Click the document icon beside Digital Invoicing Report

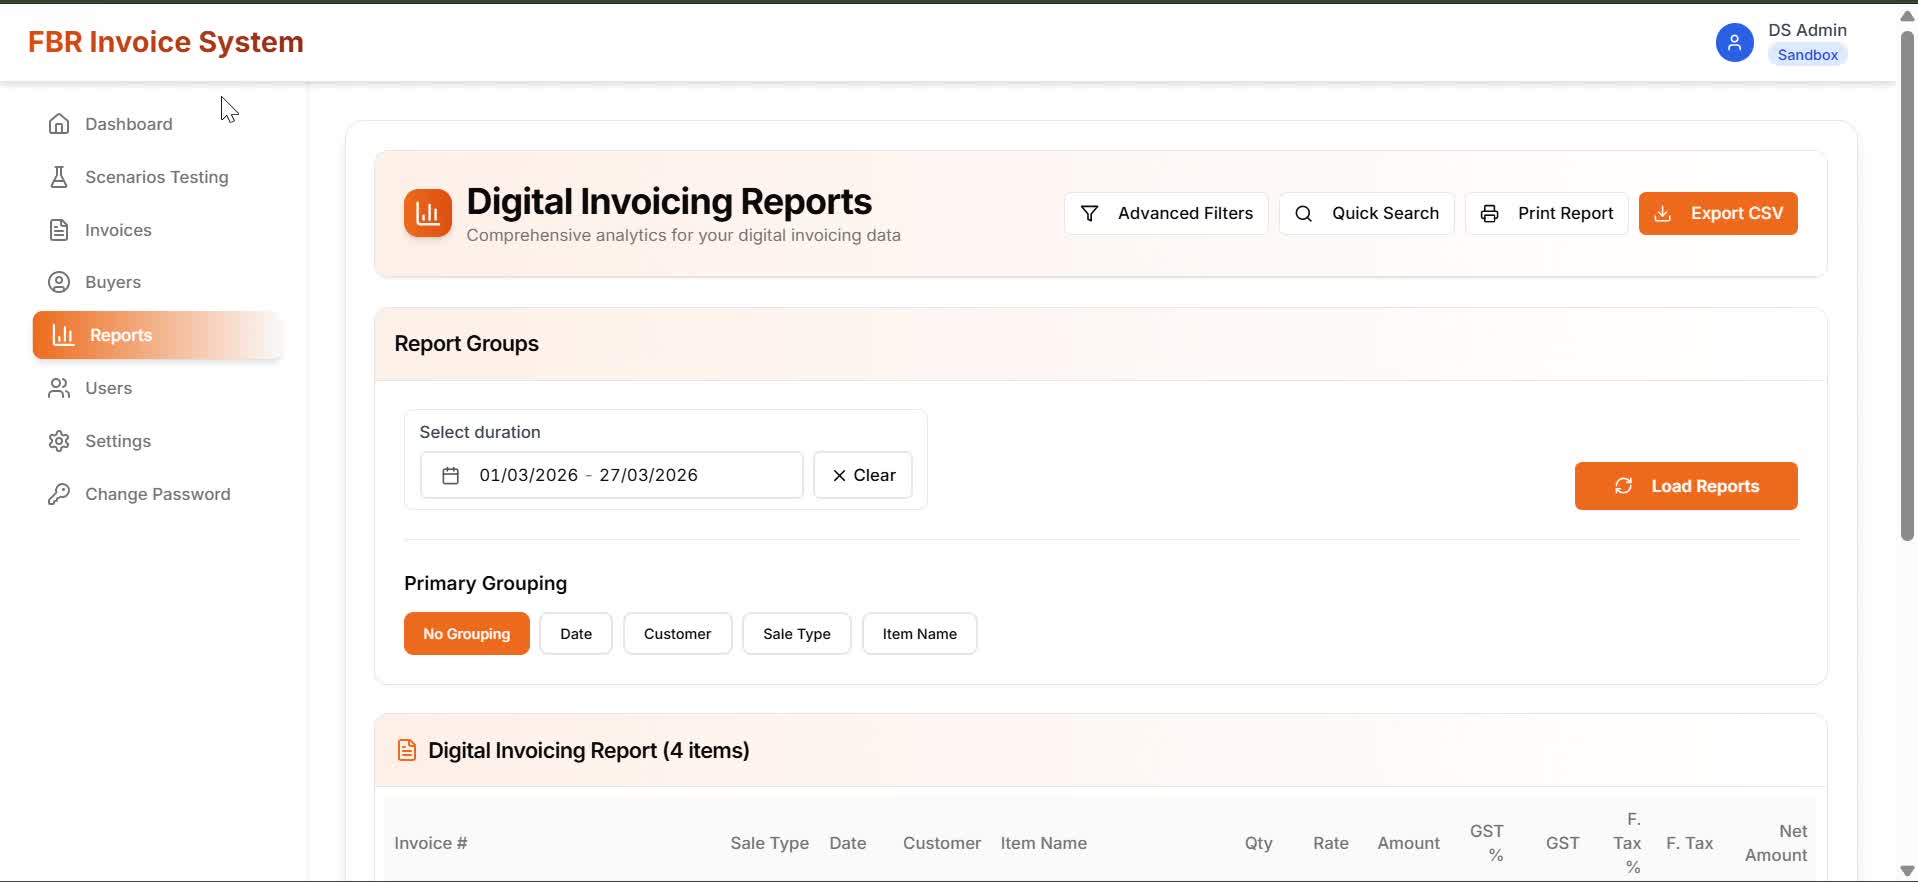pos(407,750)
